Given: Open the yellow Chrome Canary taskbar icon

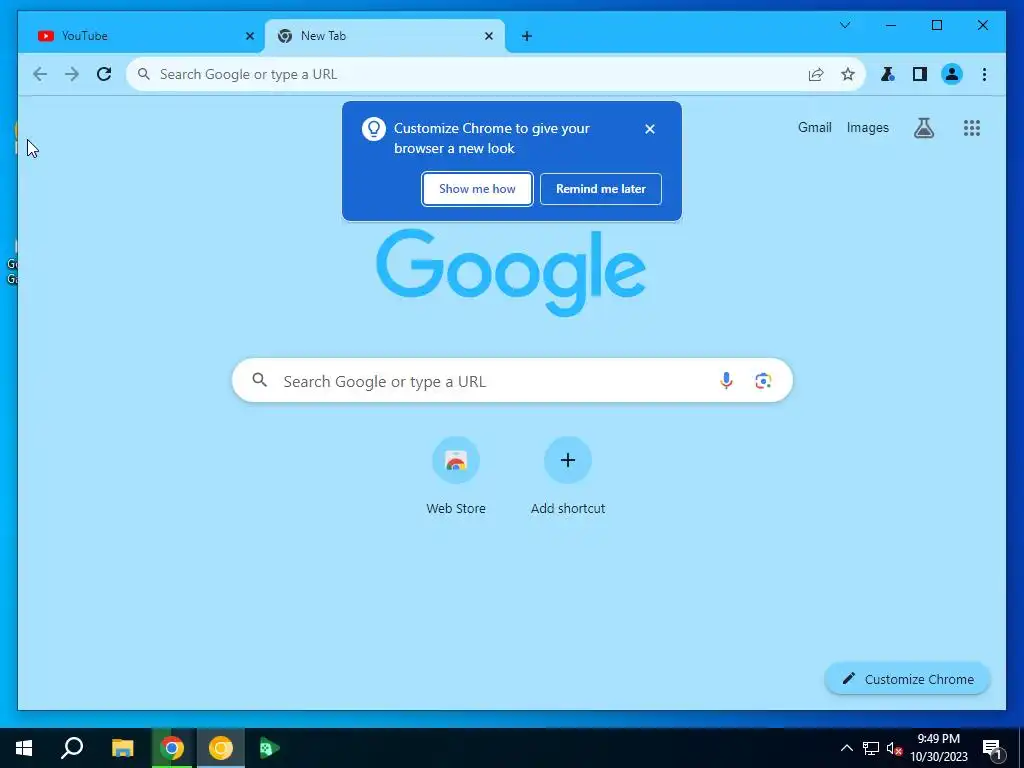Looking at the screenshot, I should coord(221,748).
